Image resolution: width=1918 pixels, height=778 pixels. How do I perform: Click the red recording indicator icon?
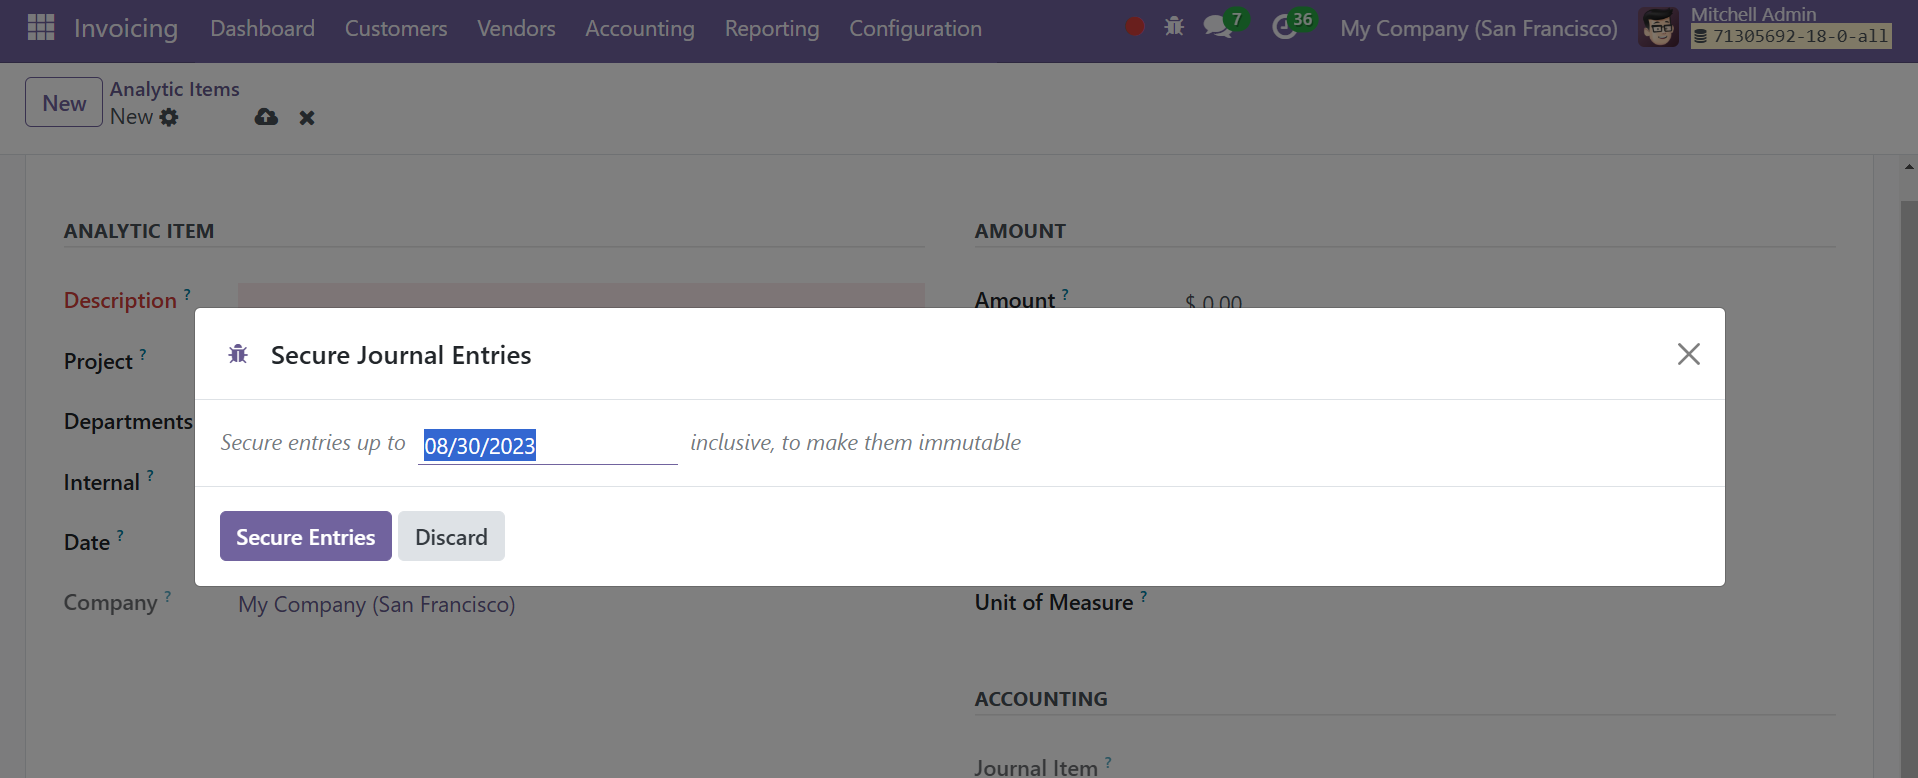click(x=1134, y=27)
